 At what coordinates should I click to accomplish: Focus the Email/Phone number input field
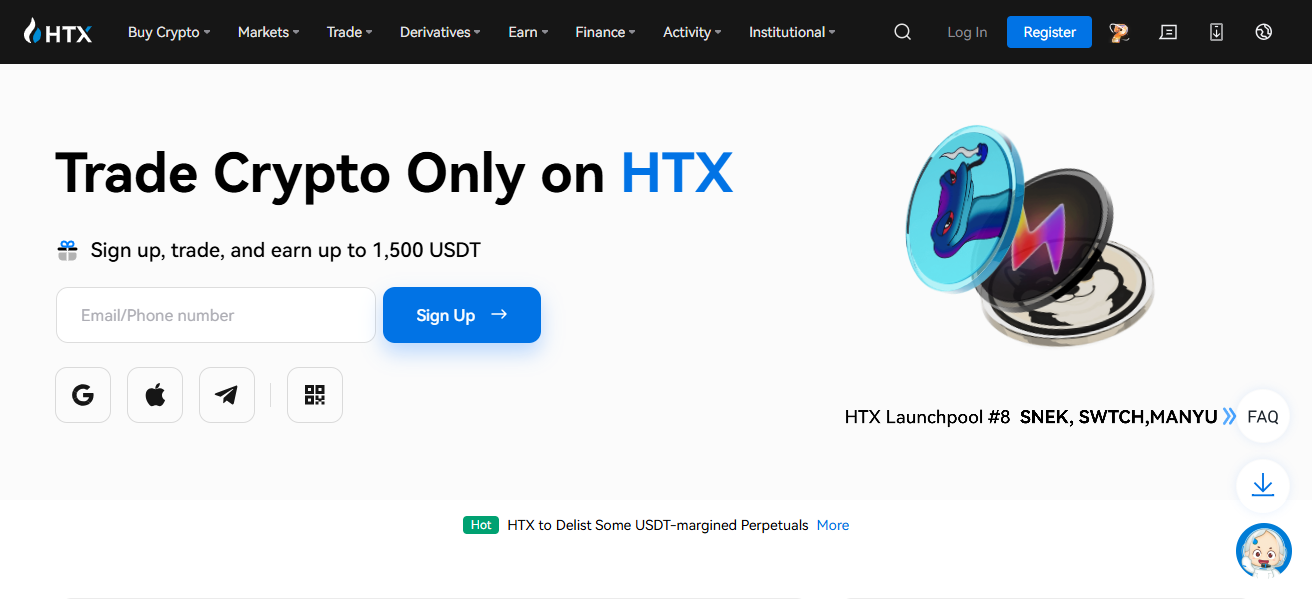216,315
